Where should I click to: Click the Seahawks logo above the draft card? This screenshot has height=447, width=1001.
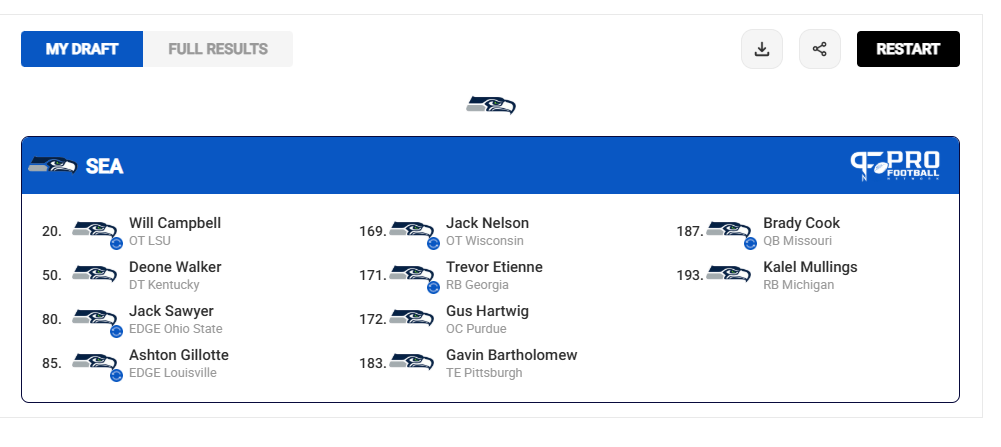point(491,105)
